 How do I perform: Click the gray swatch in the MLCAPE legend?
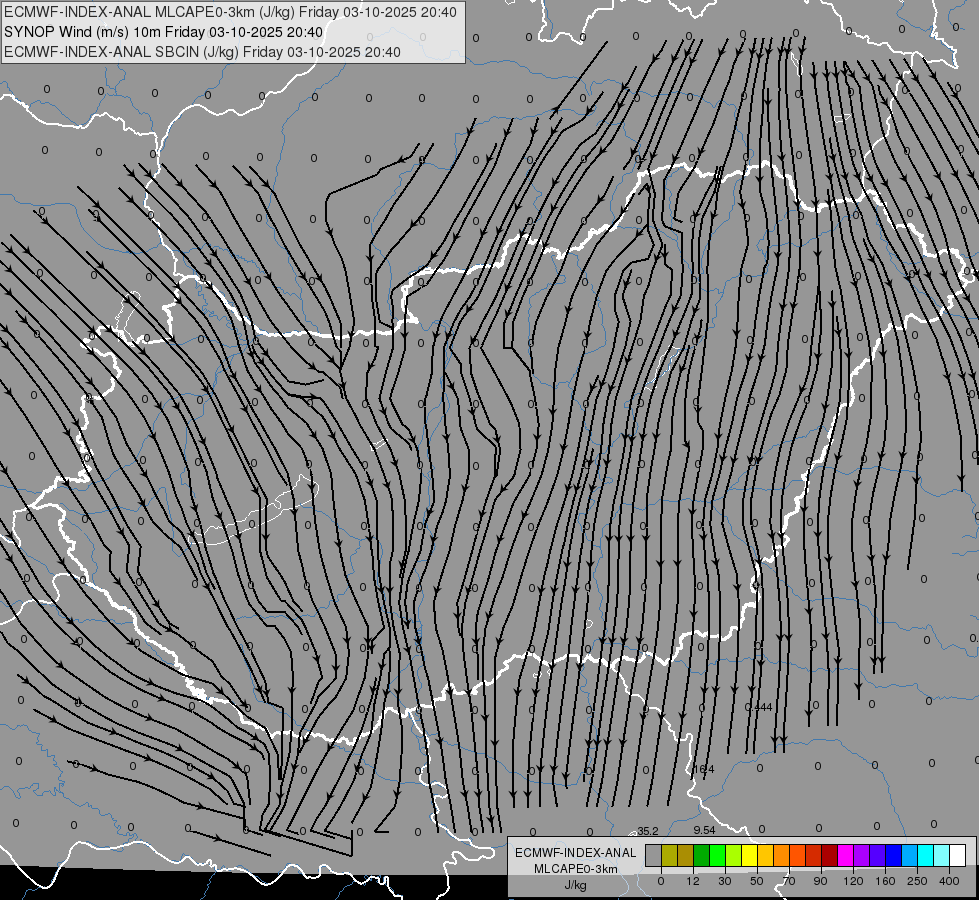coord(654,855)
